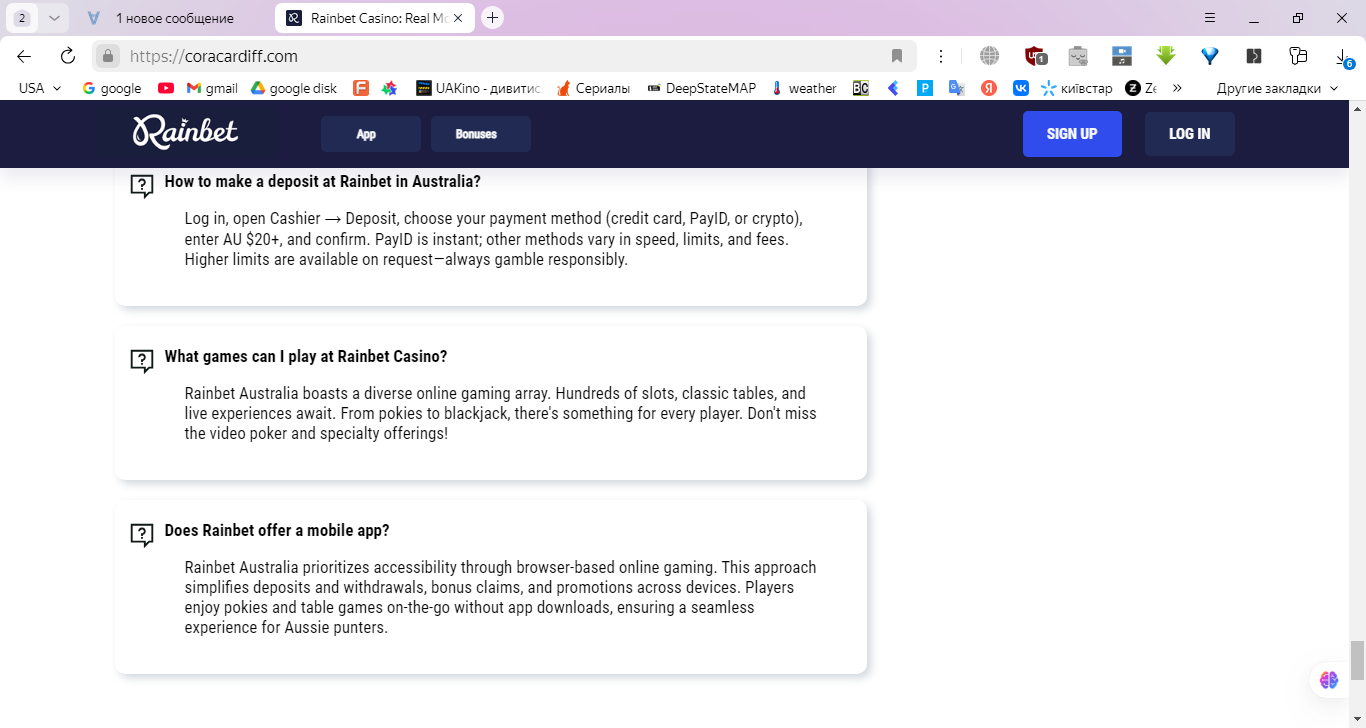This screenshot has height=728, width=1366.
Task: Click the LOG IN button
Action: (1190, 134)
